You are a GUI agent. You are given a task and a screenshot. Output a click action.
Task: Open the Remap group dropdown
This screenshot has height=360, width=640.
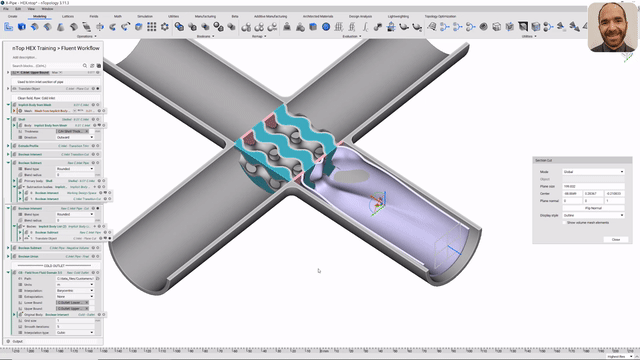pos(259,36)
